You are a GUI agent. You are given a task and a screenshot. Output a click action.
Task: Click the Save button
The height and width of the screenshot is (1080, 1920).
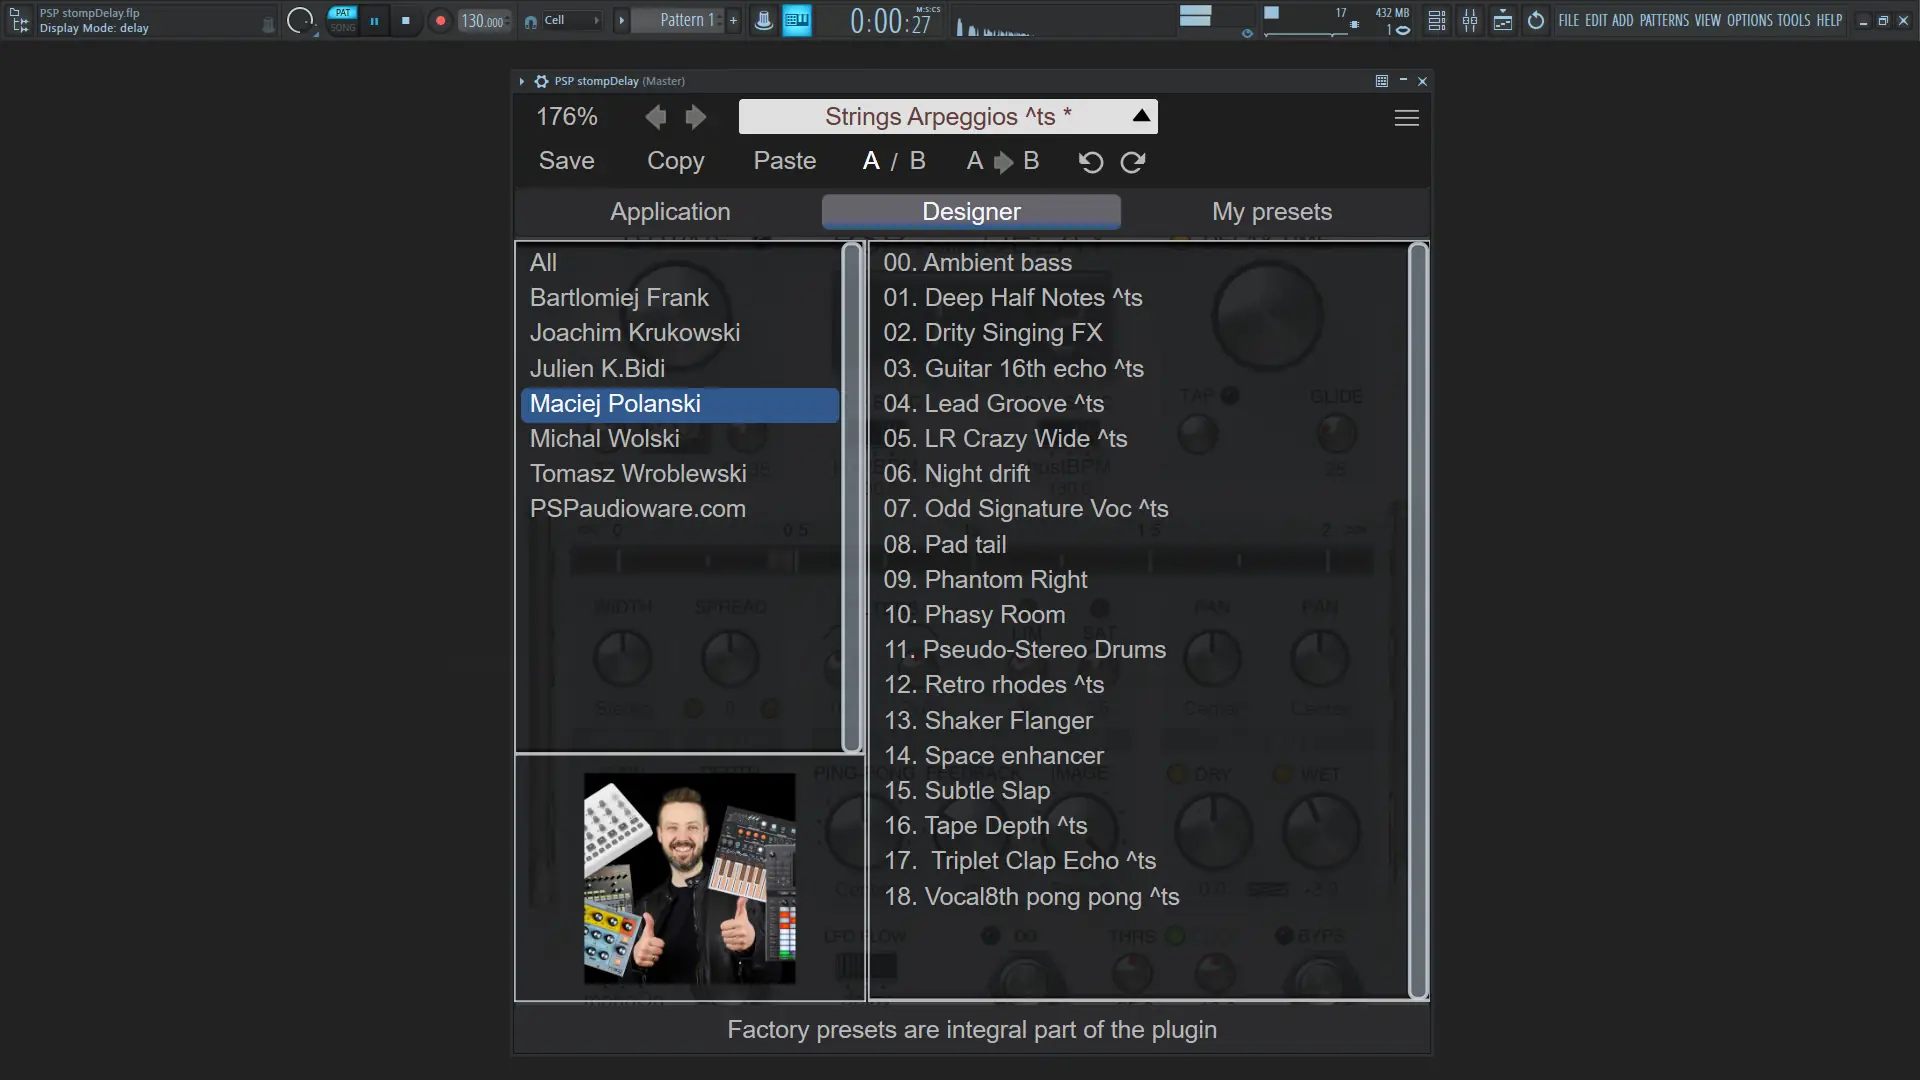566,161
